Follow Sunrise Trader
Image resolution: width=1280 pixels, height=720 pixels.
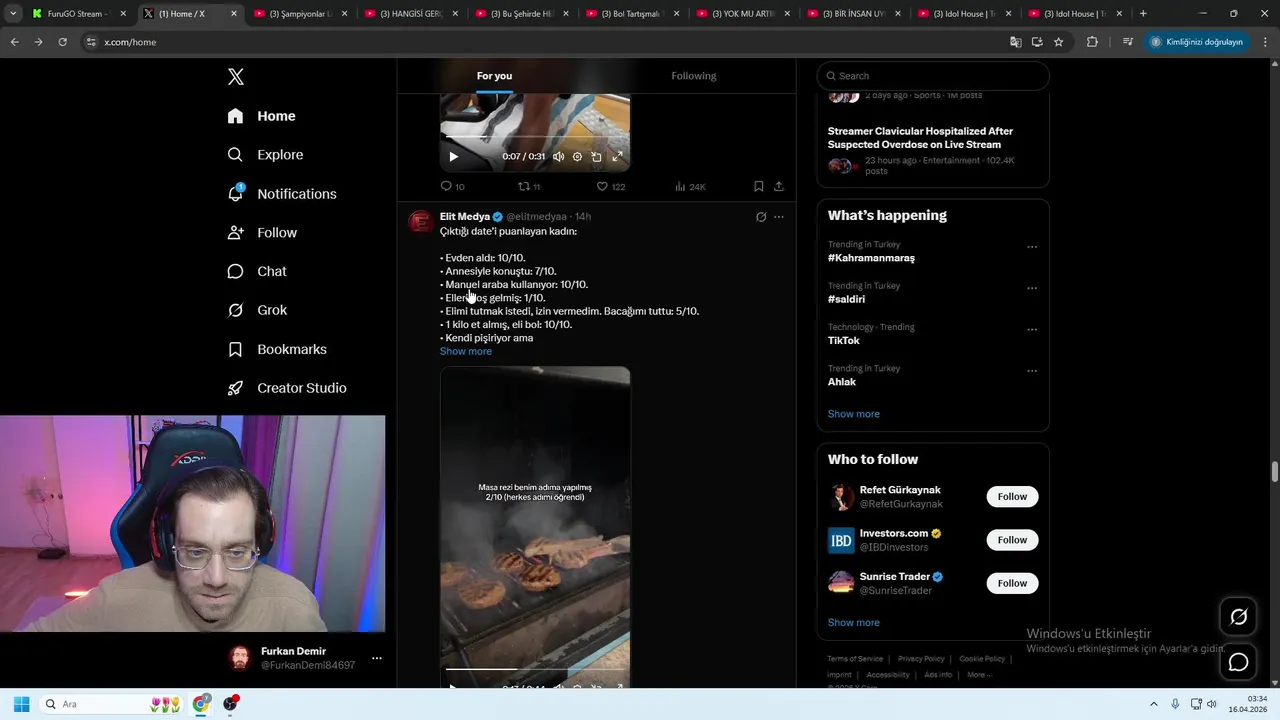[x=1012, y=583]
